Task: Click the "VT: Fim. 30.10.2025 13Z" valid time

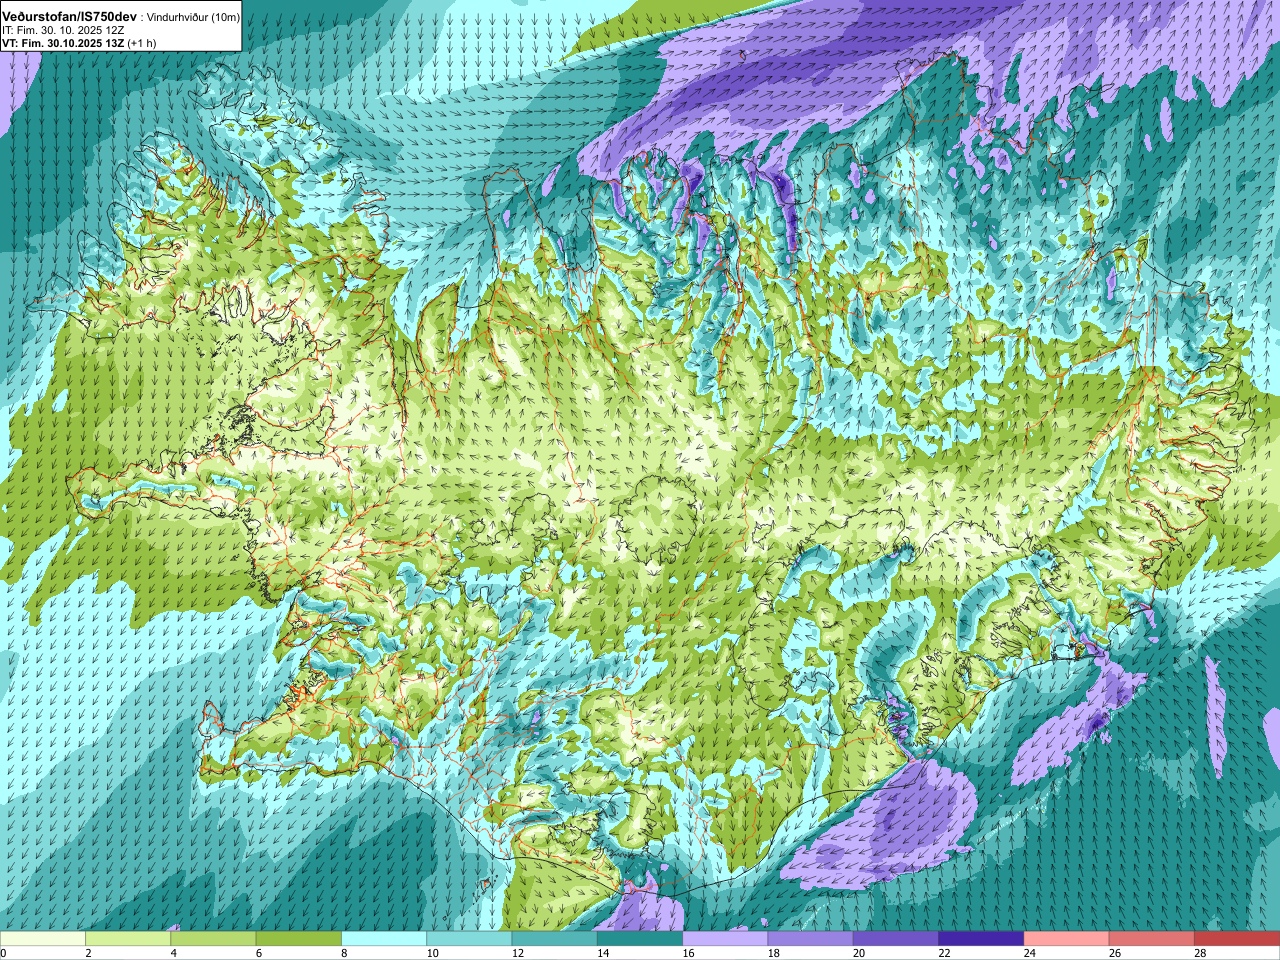Action: [x=62, y=43]
